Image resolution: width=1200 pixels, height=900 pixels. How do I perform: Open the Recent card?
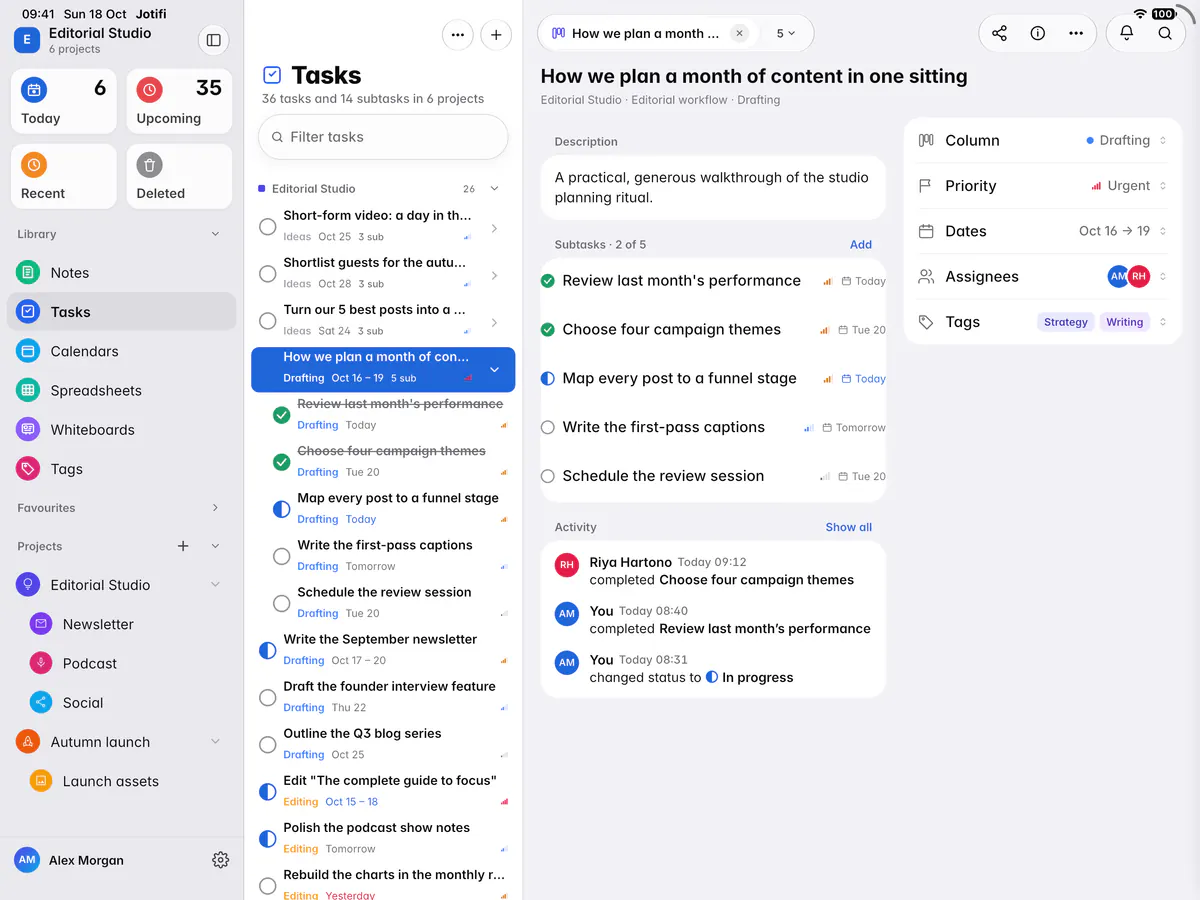(64, 176)
